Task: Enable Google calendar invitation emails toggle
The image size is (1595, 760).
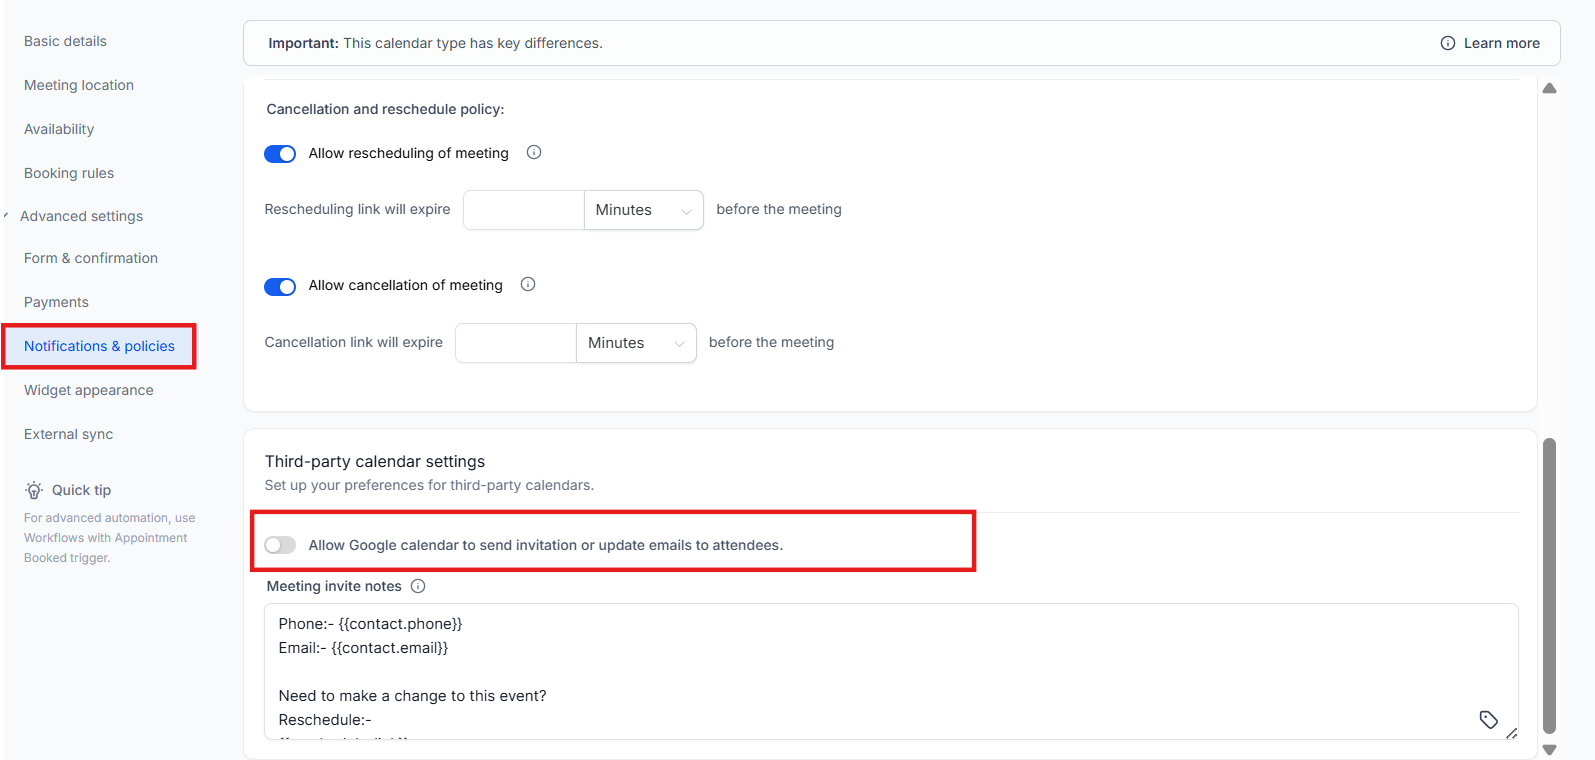Action: click(280, 545)
